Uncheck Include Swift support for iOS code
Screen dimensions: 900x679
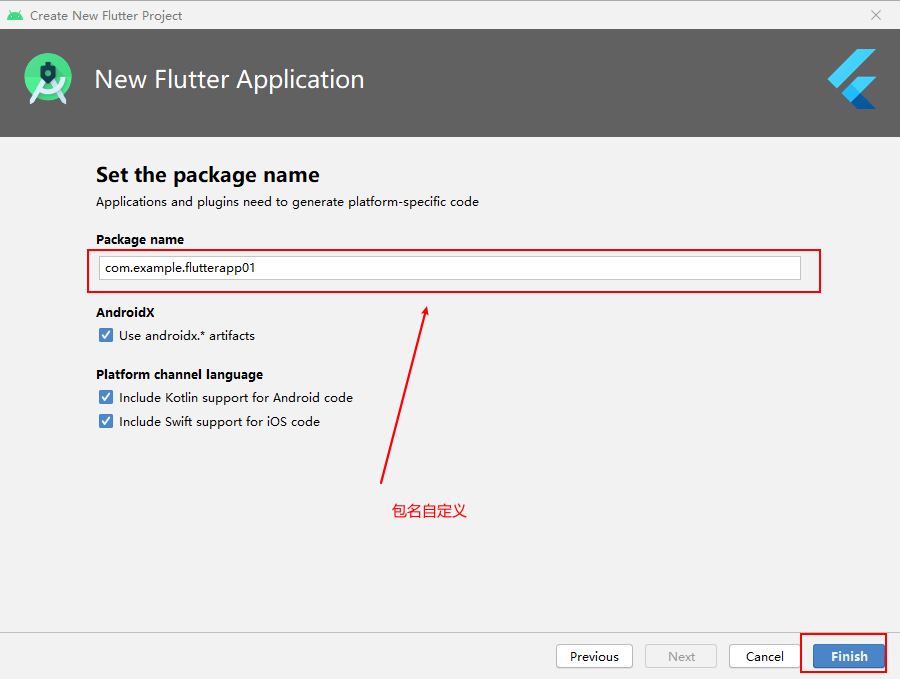(106, 421)
